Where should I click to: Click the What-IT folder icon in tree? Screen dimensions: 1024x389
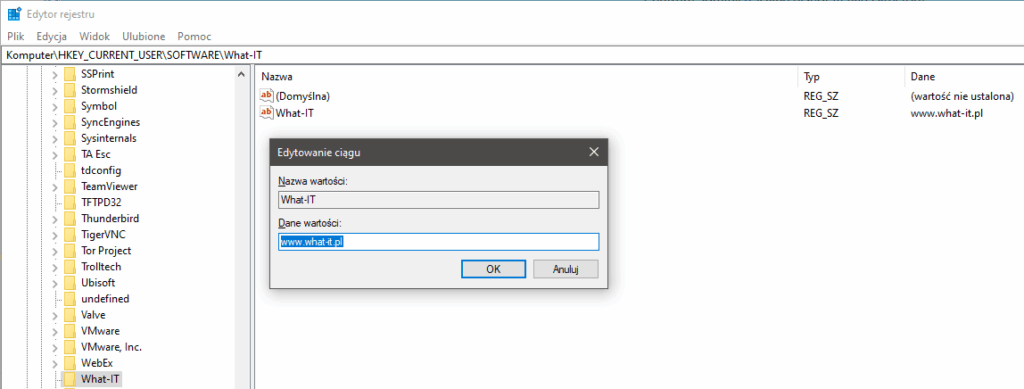point(71,379)
